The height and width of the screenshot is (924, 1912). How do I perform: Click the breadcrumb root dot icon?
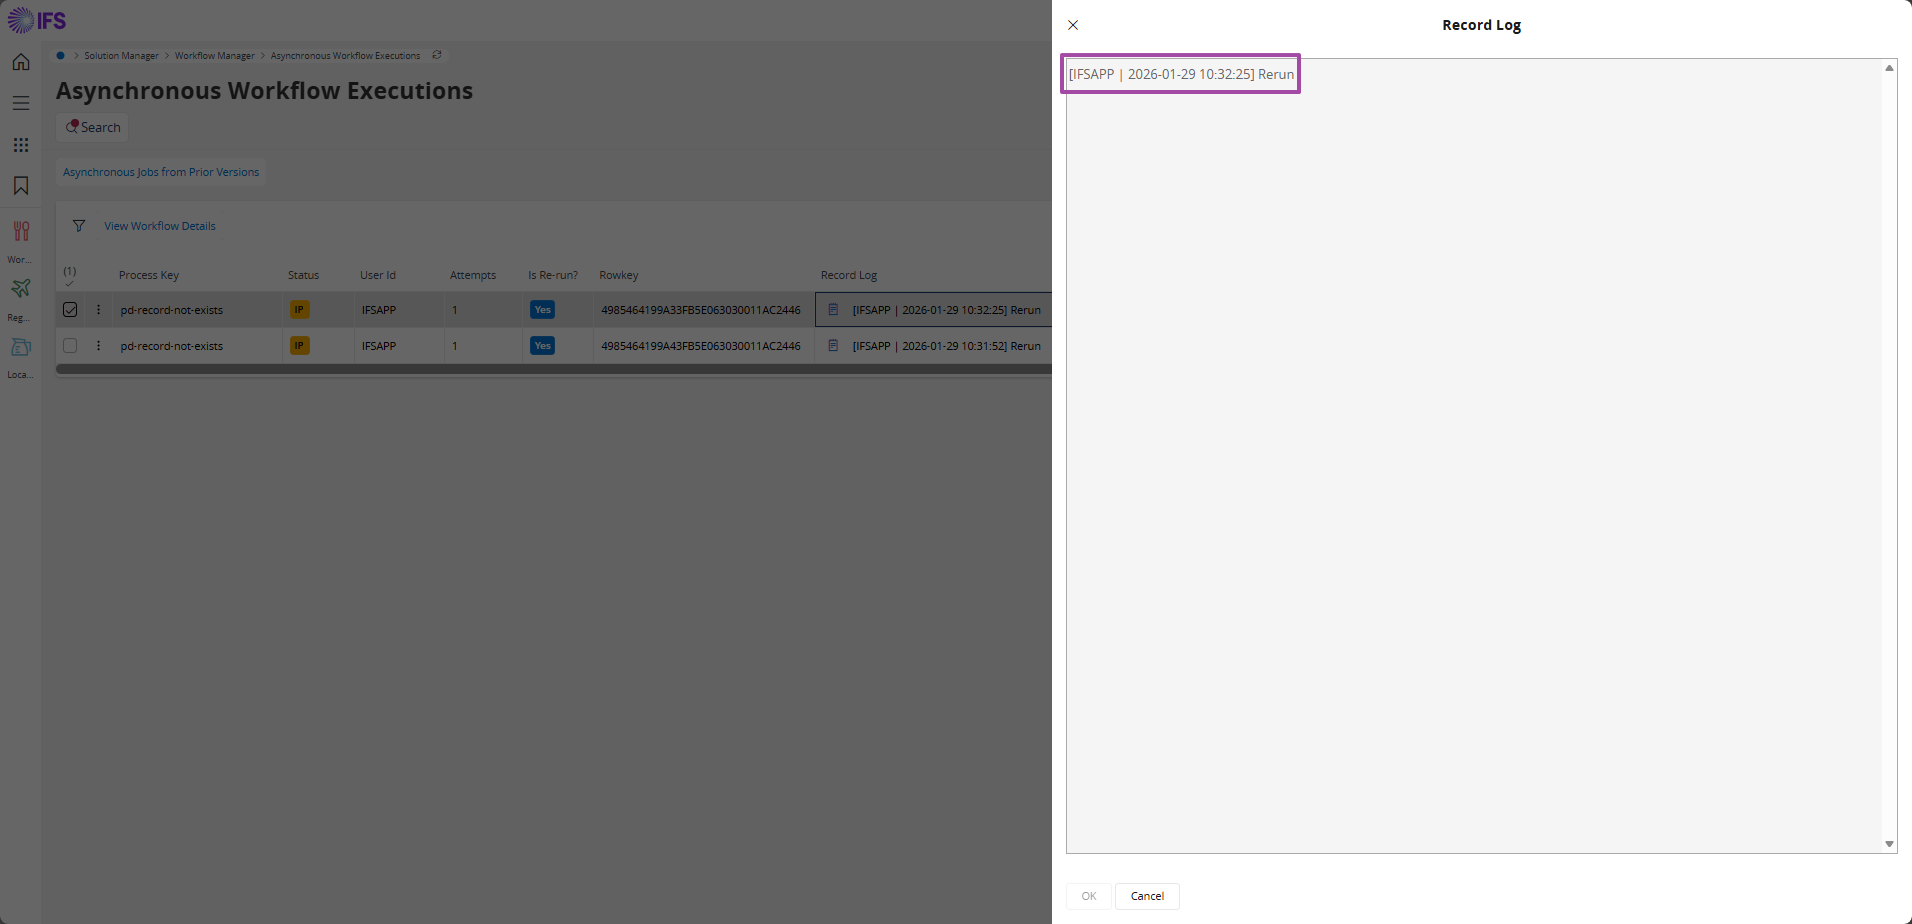click(x=61, y=55)
